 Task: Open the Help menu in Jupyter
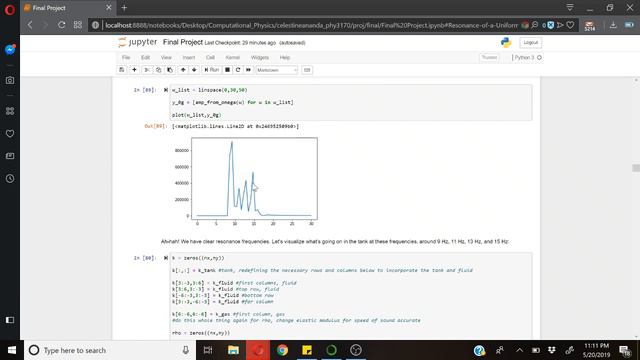(284, 58)
